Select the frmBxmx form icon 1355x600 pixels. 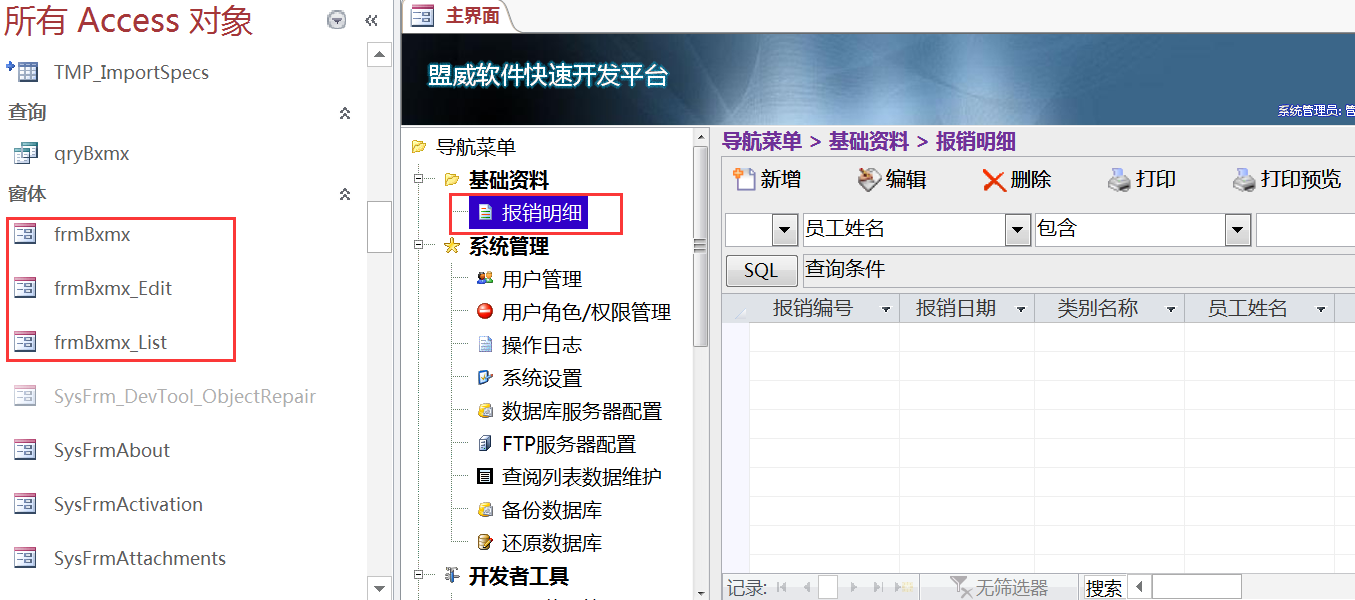25,234
